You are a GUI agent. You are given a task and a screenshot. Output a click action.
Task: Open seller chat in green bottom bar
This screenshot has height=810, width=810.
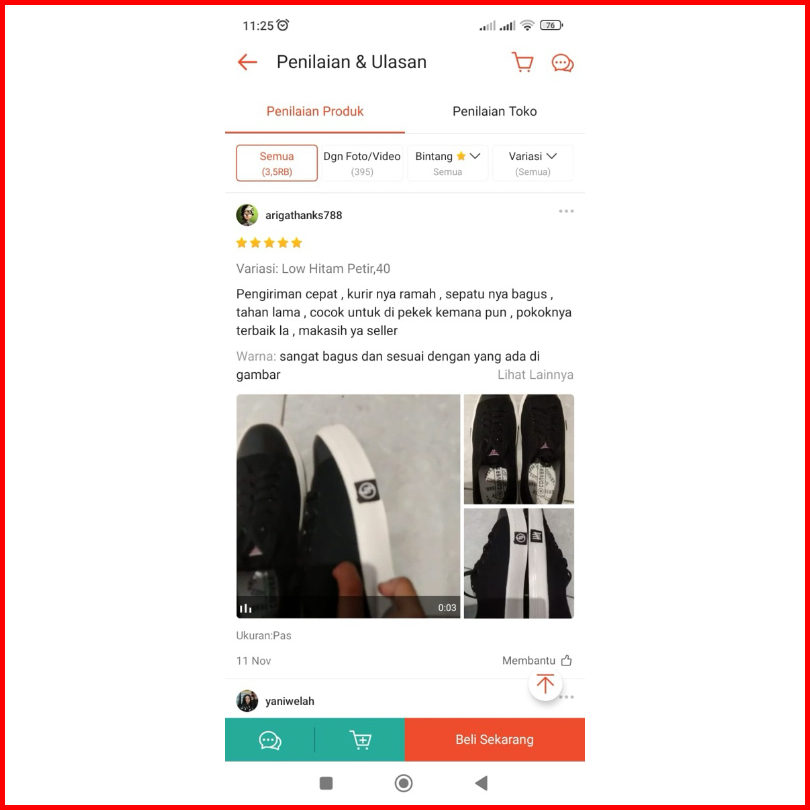(270, 740)
